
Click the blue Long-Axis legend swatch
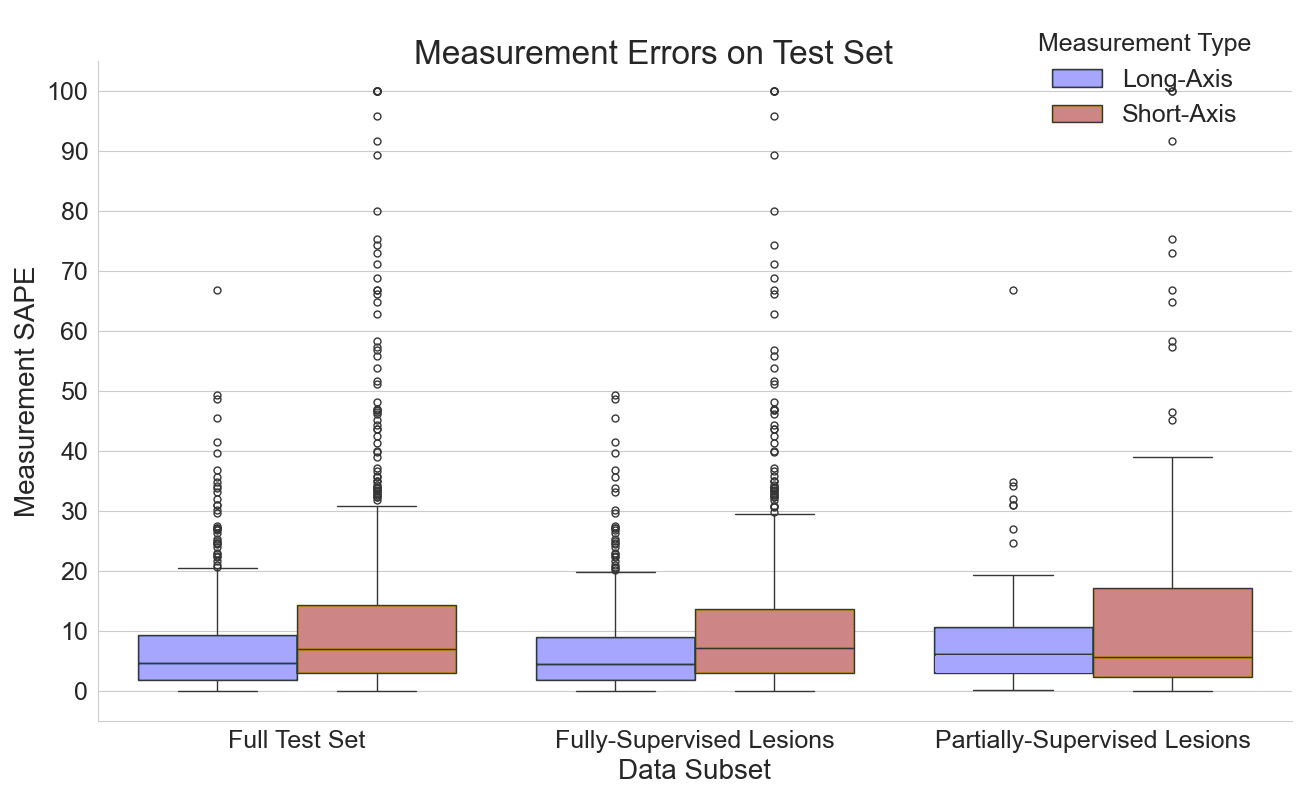pyautogui.click(x=1077, y=79)
